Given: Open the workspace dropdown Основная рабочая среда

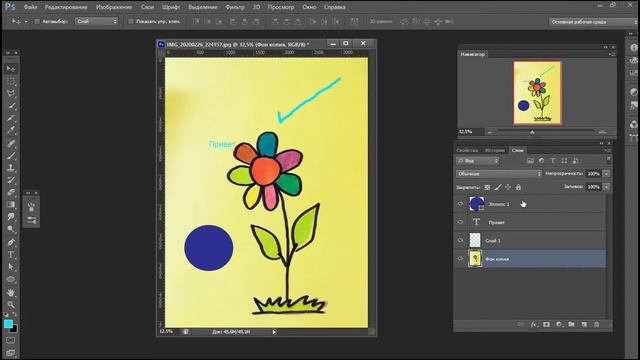Looking at the screenshot, I should click(x=594, y=22).
